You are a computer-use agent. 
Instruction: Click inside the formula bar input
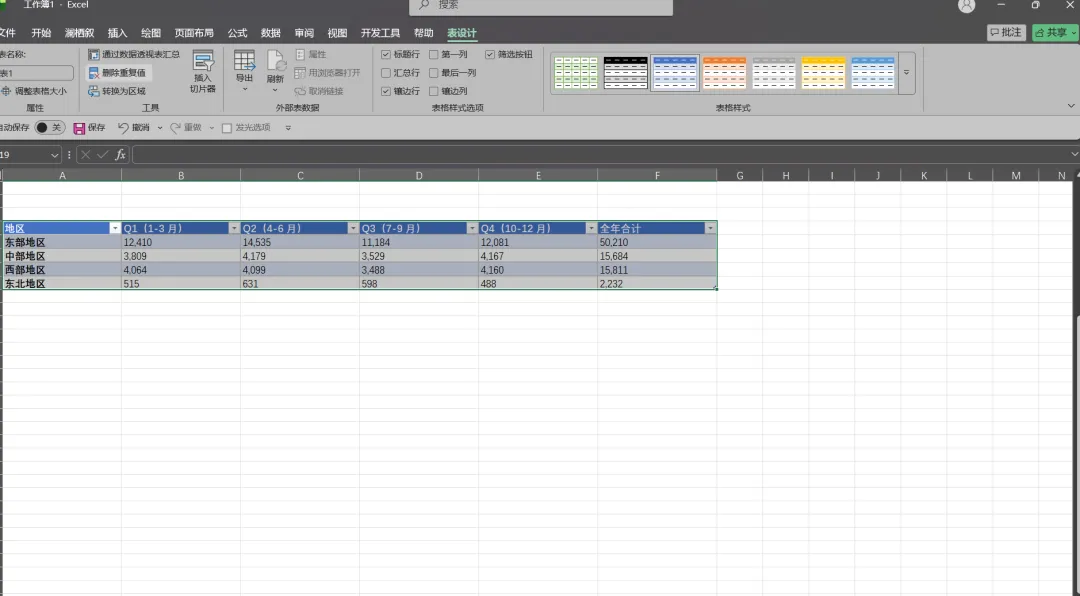599,154
